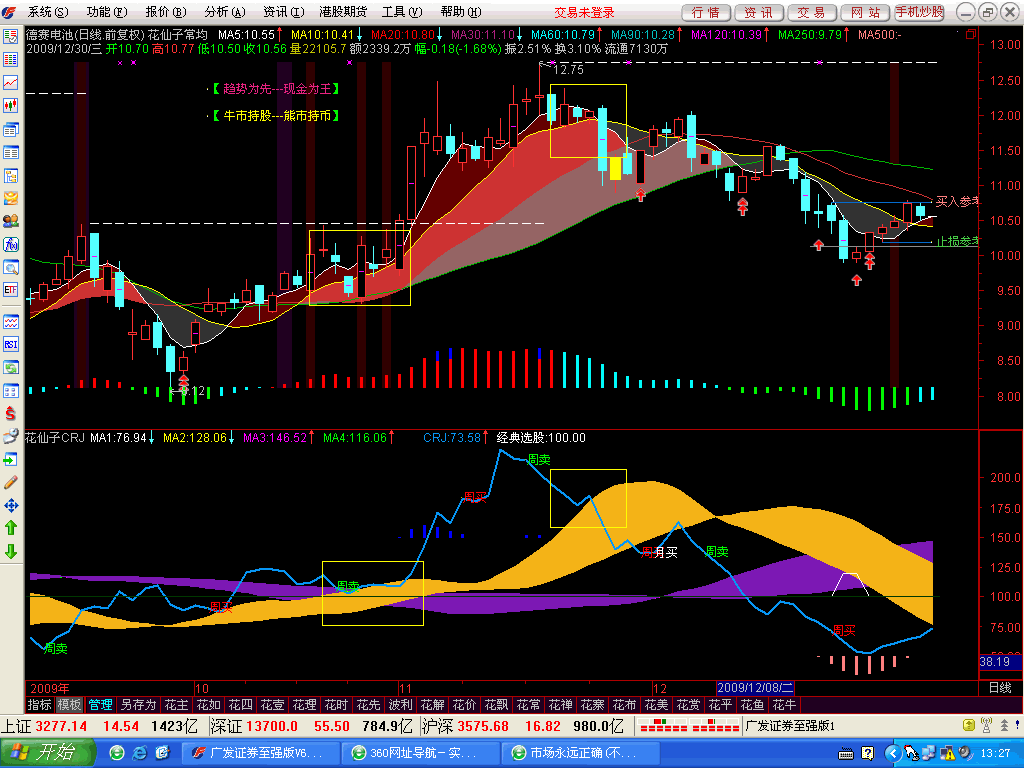Screen dimensions: 1024x768
Task: Click the green up arrow icon
Action: (x=10, y=528)
